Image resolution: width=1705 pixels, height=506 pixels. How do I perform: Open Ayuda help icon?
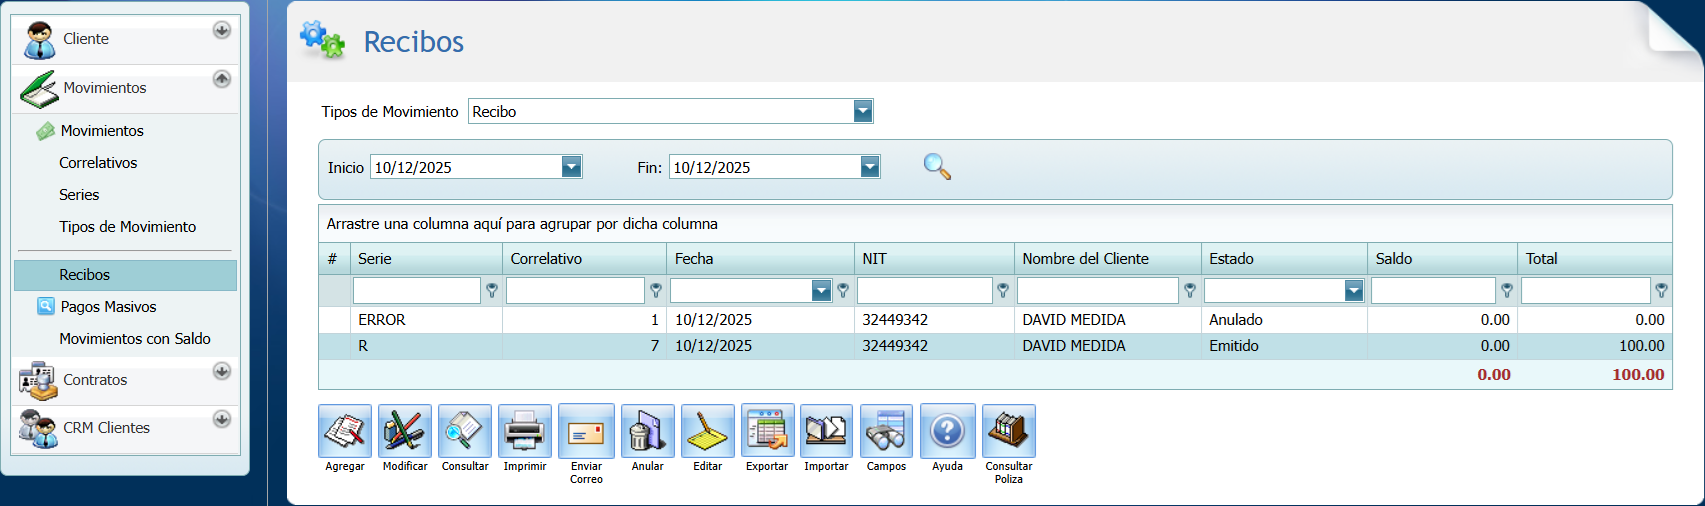tap(948, 431)
